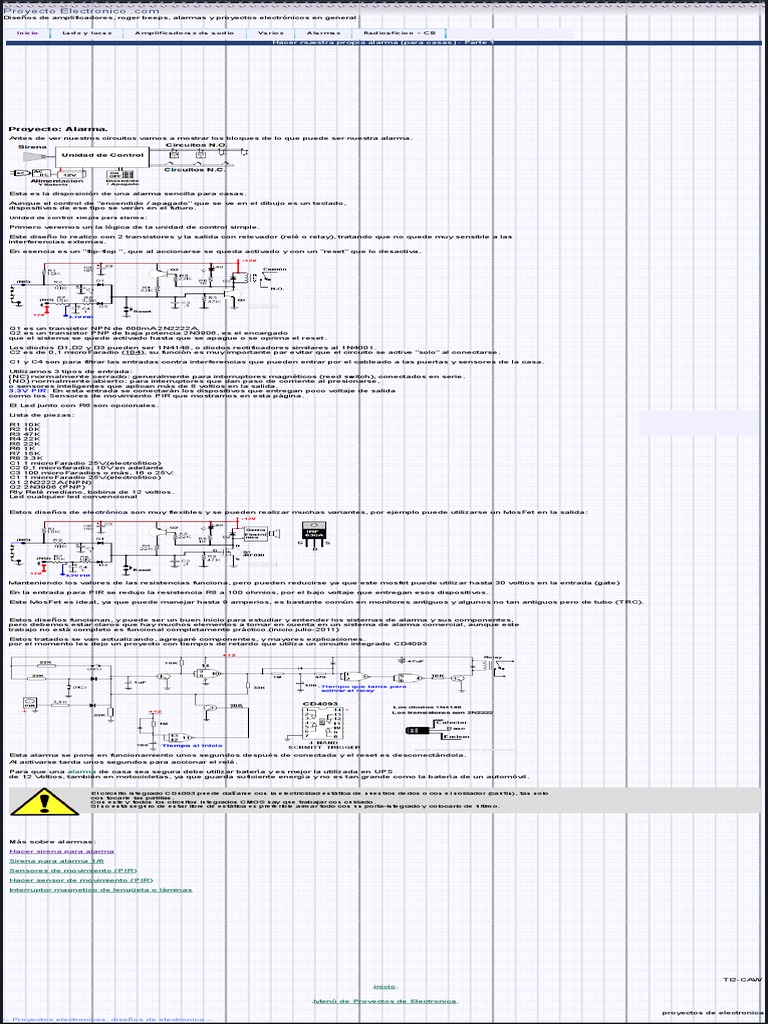Click the green 'alarma' link in the battery paragraph

(x=82, y=771)
